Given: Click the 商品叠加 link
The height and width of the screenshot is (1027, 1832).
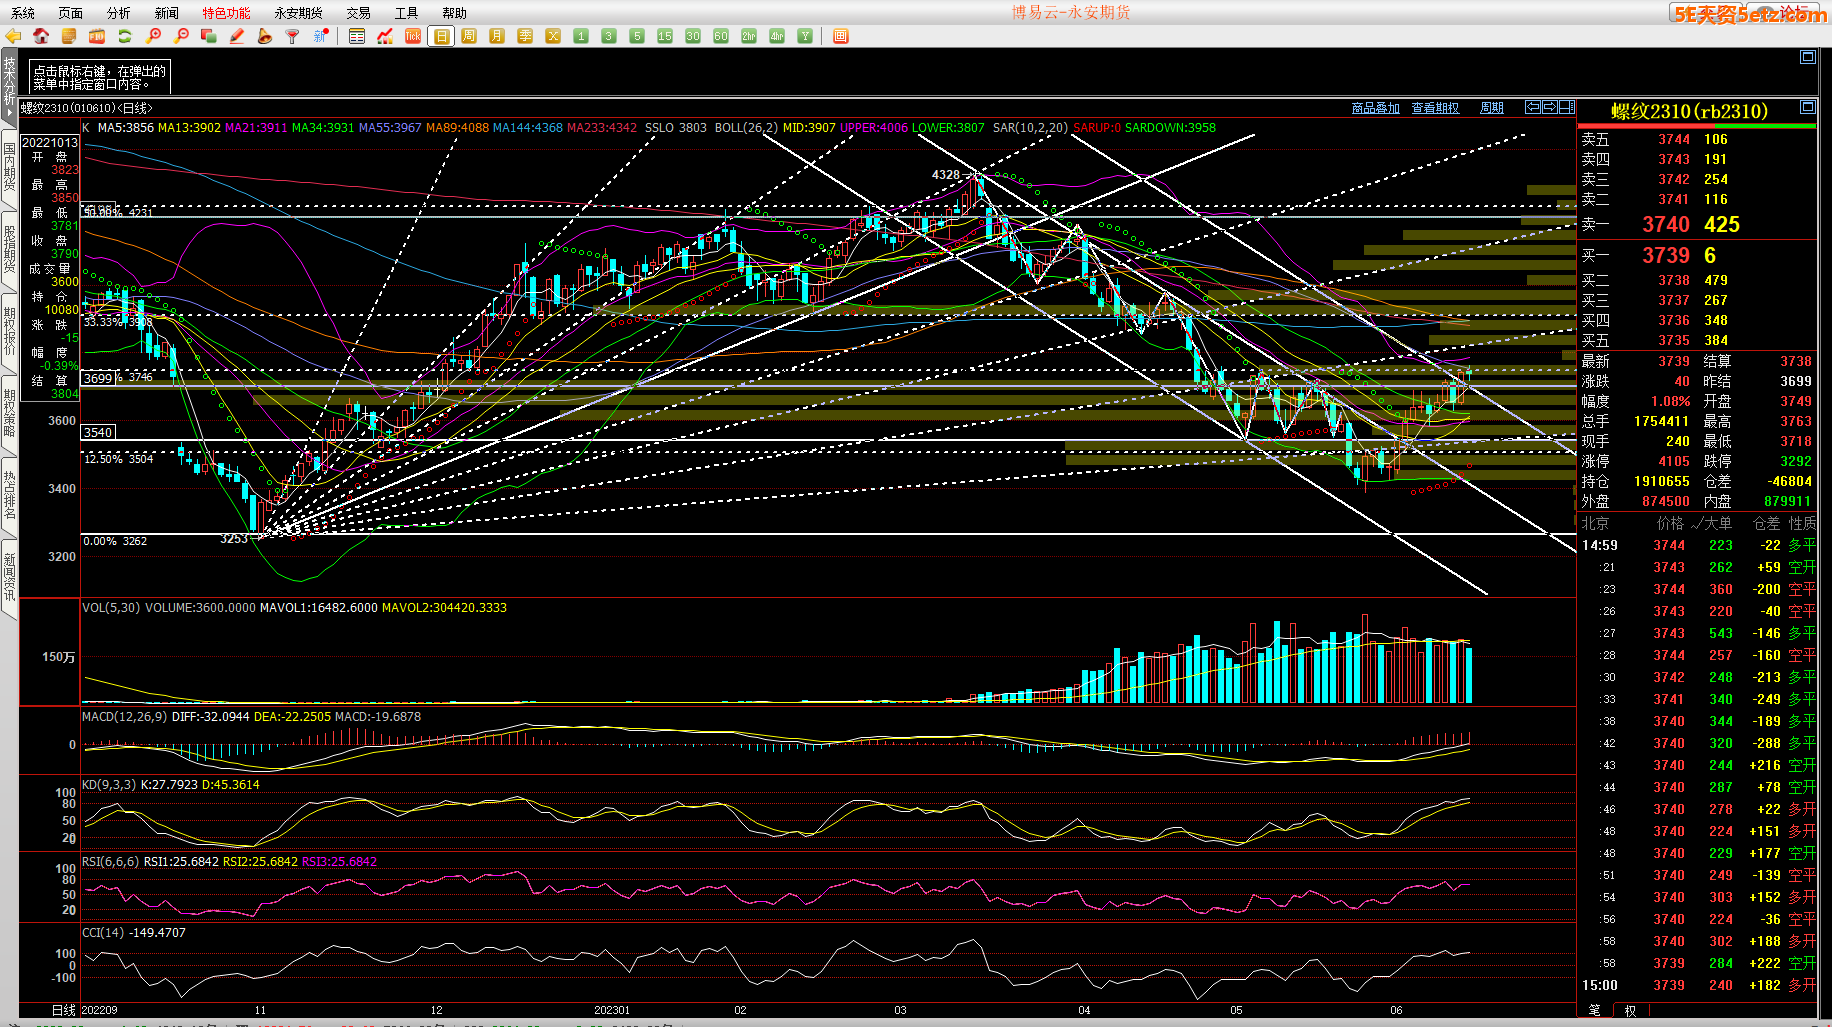Looking at the screenshot, I should tap(1375, 108).
